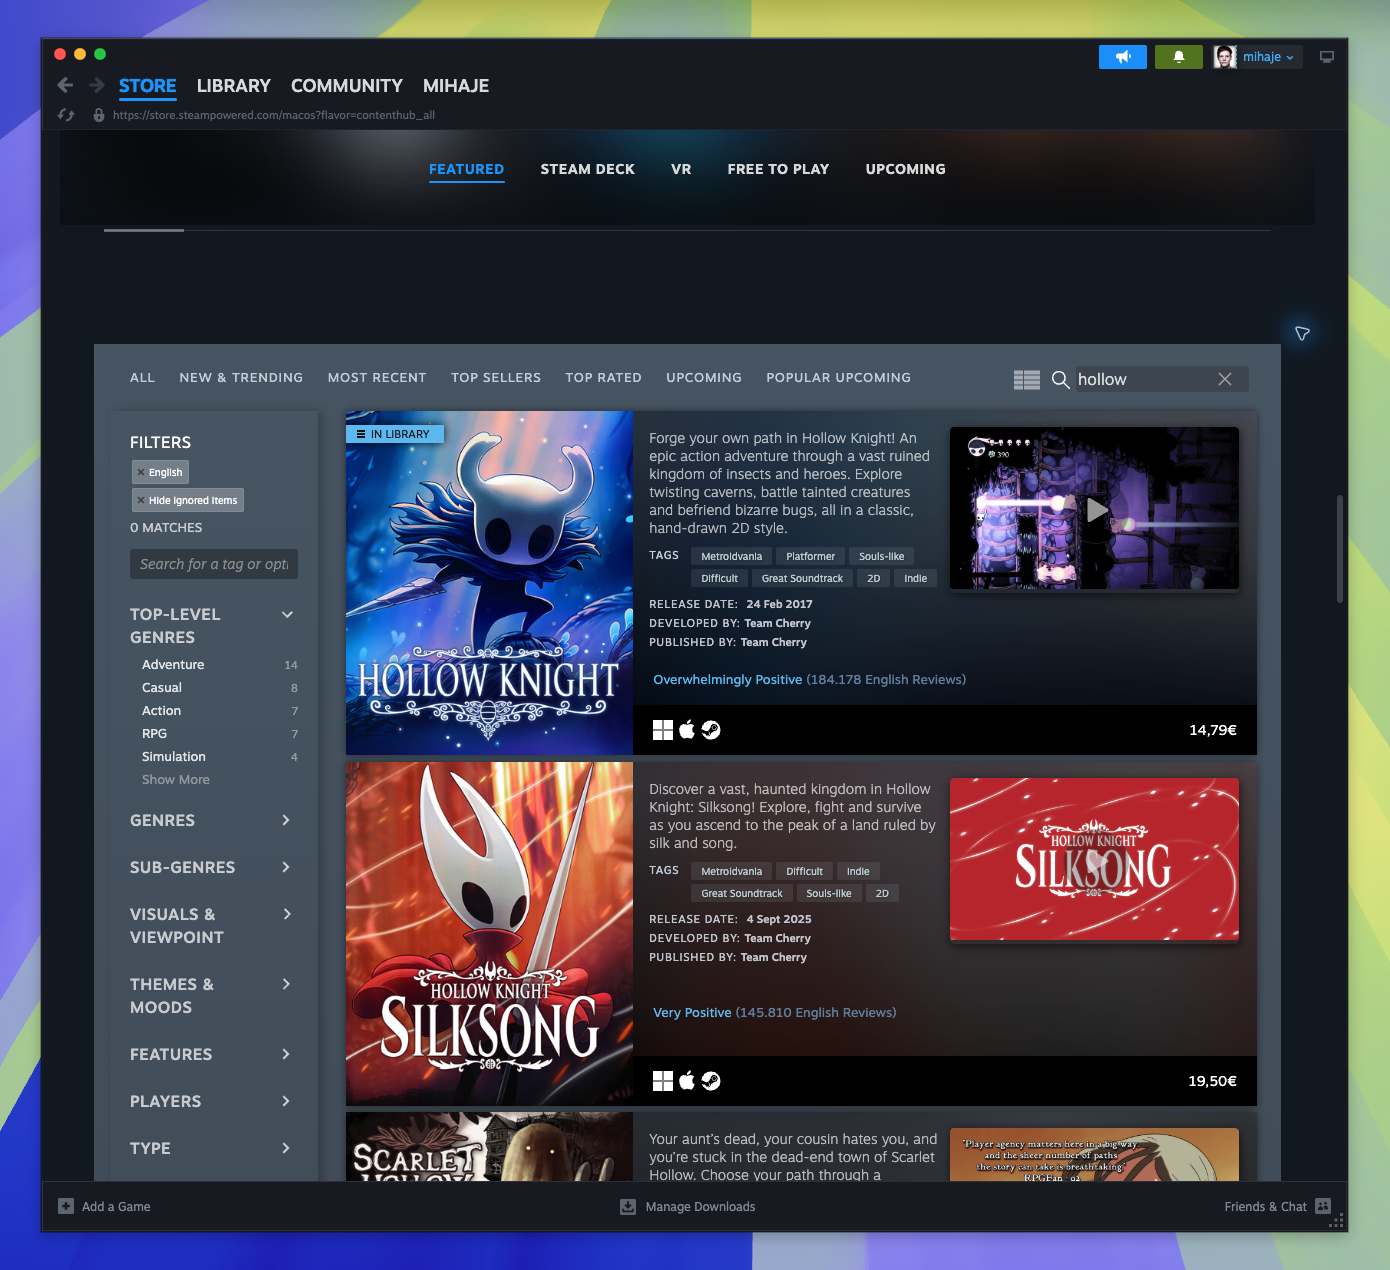The height and width of the screenshot is (1270, 1390).
Task: Go forward with the right arrow icon
Action: 97,85
